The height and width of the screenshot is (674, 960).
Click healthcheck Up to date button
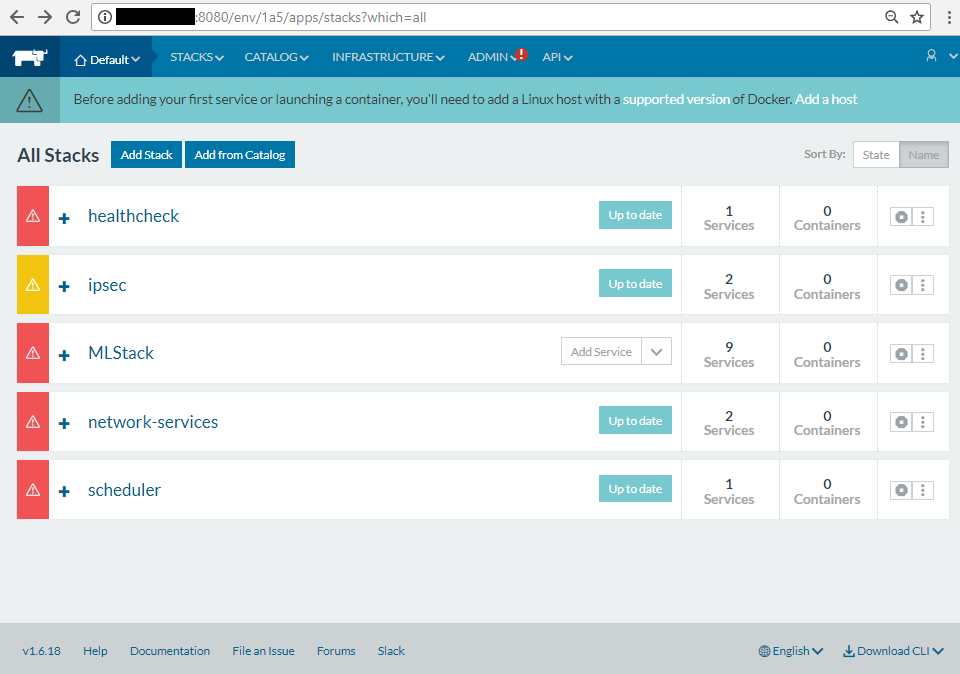[x=635, y=215]
